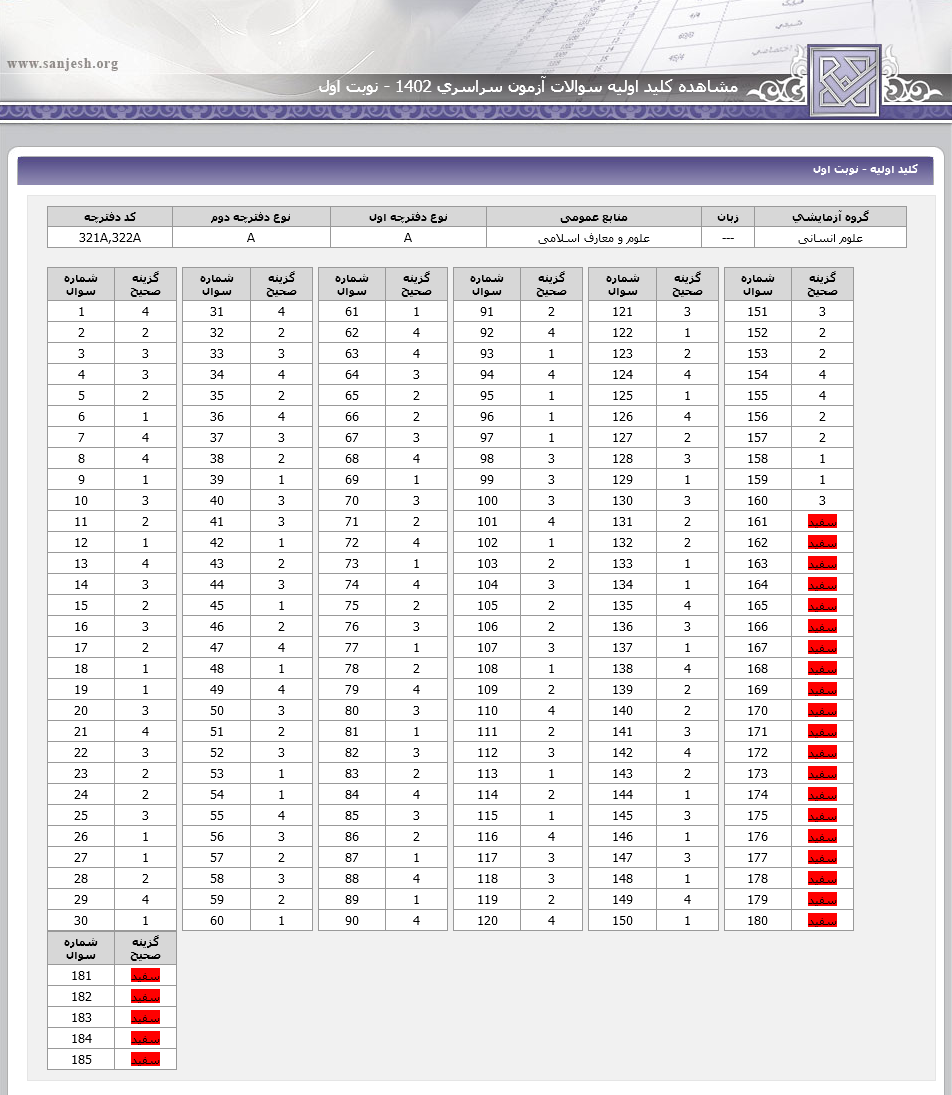Click the زبان column header
The width and height of the screenshot is (952, 1095).
point(728,217)
